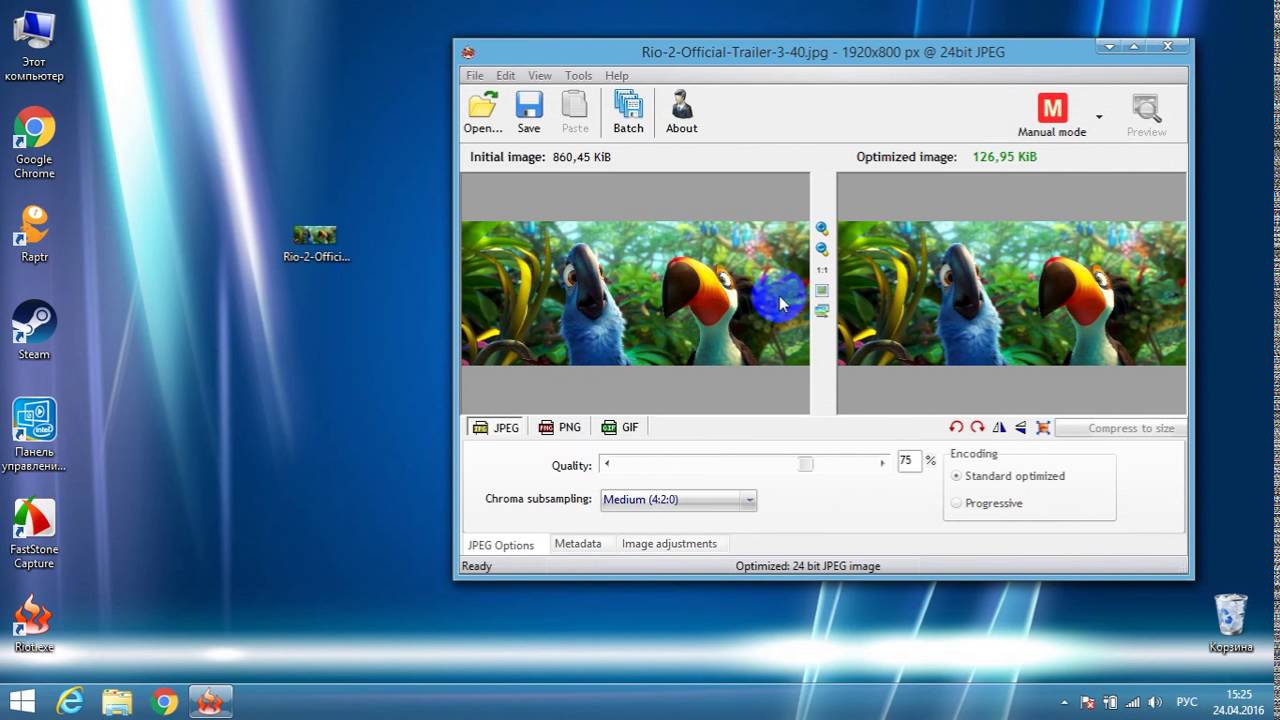Flip image vertically icon
This screenshot has height=720, width=1280.
(x=1021, y=427)
